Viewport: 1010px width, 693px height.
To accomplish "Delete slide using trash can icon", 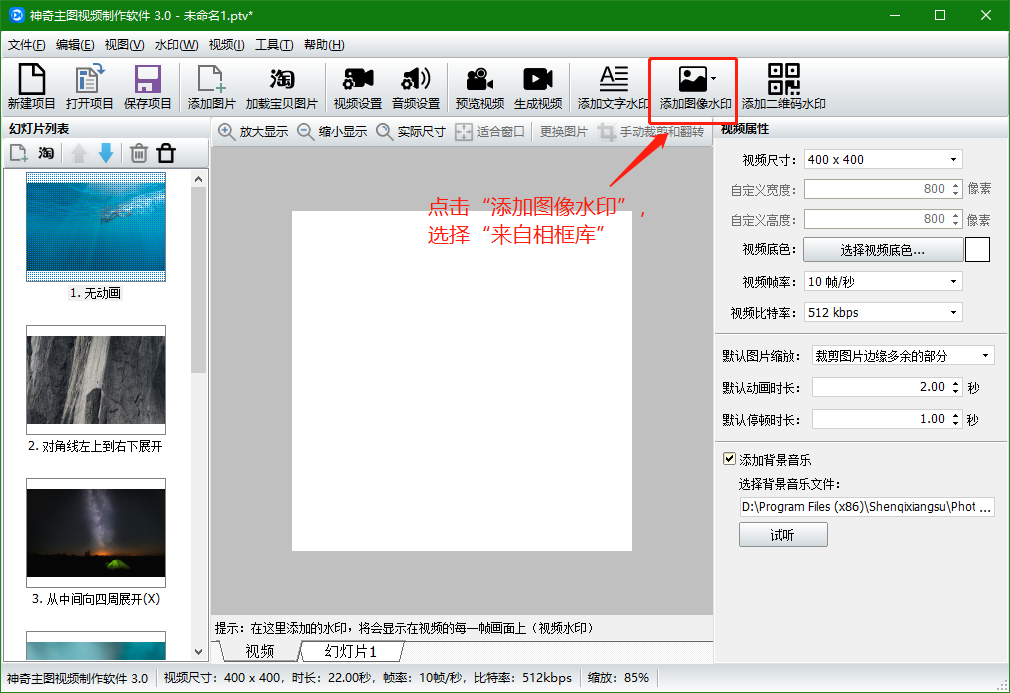I will pos(139,153).
